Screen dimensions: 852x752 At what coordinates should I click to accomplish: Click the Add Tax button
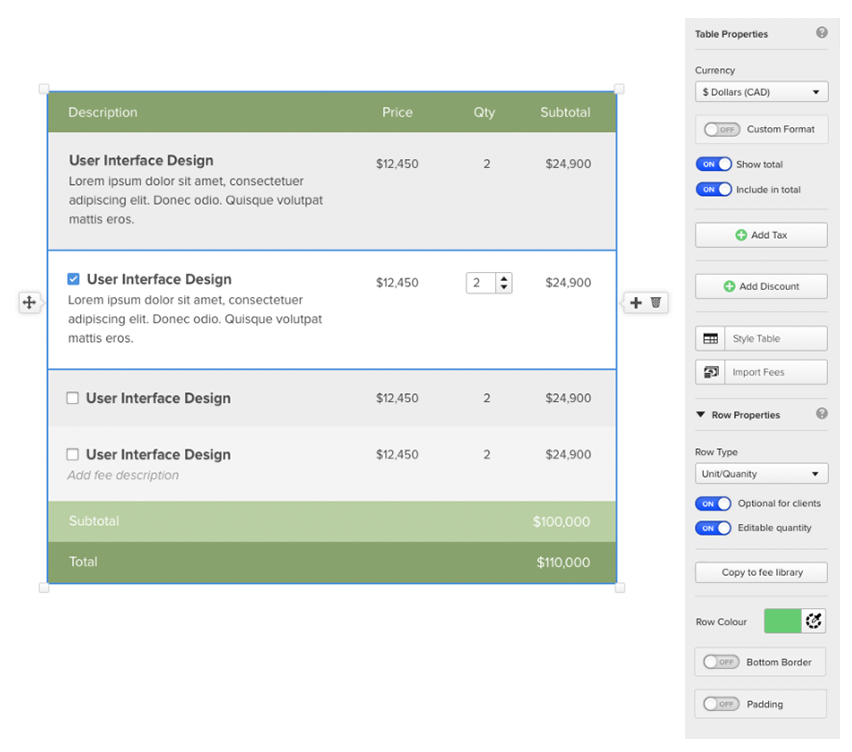(x=761, y=235)
